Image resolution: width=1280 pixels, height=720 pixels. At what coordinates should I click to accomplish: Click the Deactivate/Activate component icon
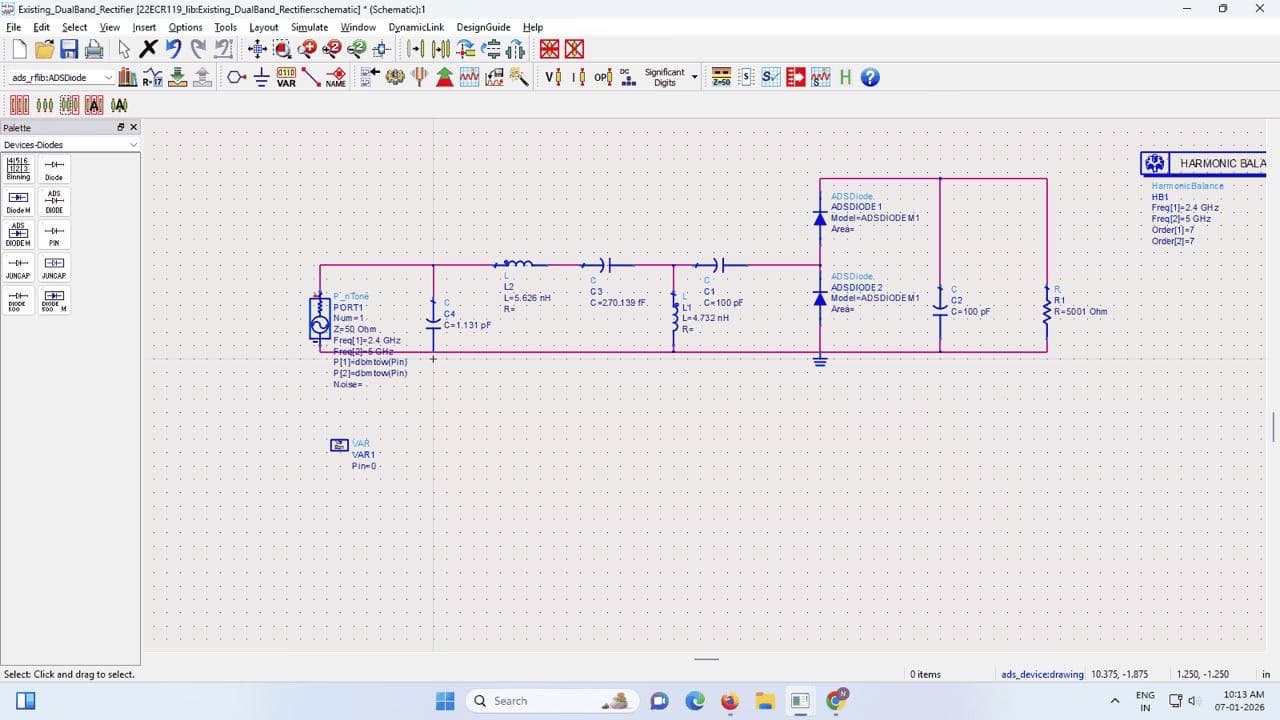click(x=548, y=48)
